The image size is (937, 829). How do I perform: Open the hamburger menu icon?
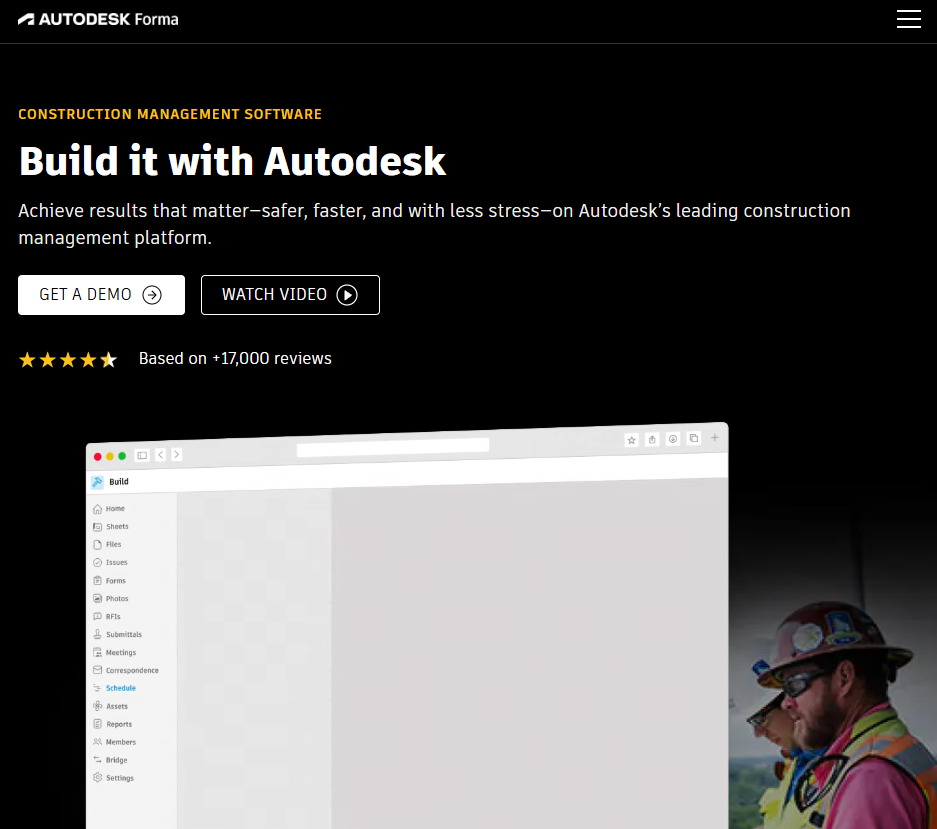click(908, 19)
